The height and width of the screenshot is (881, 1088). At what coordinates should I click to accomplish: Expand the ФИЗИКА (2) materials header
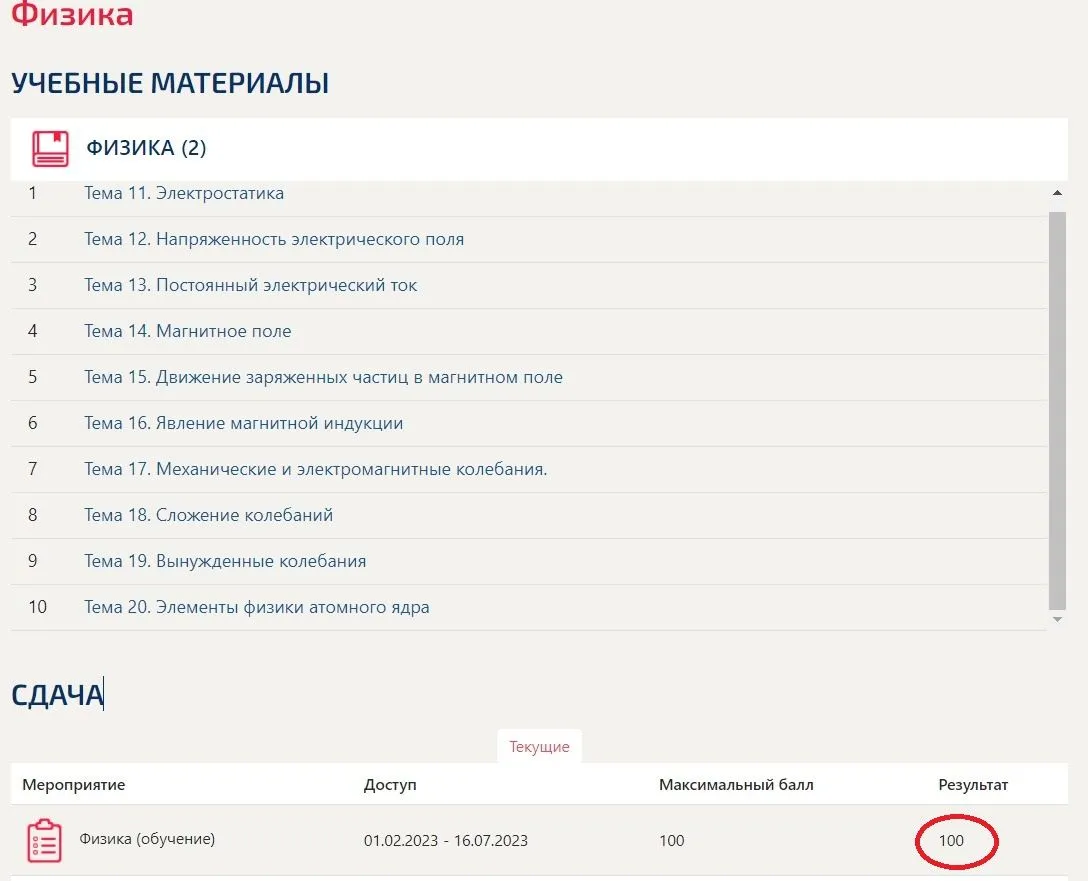[146, 148]
